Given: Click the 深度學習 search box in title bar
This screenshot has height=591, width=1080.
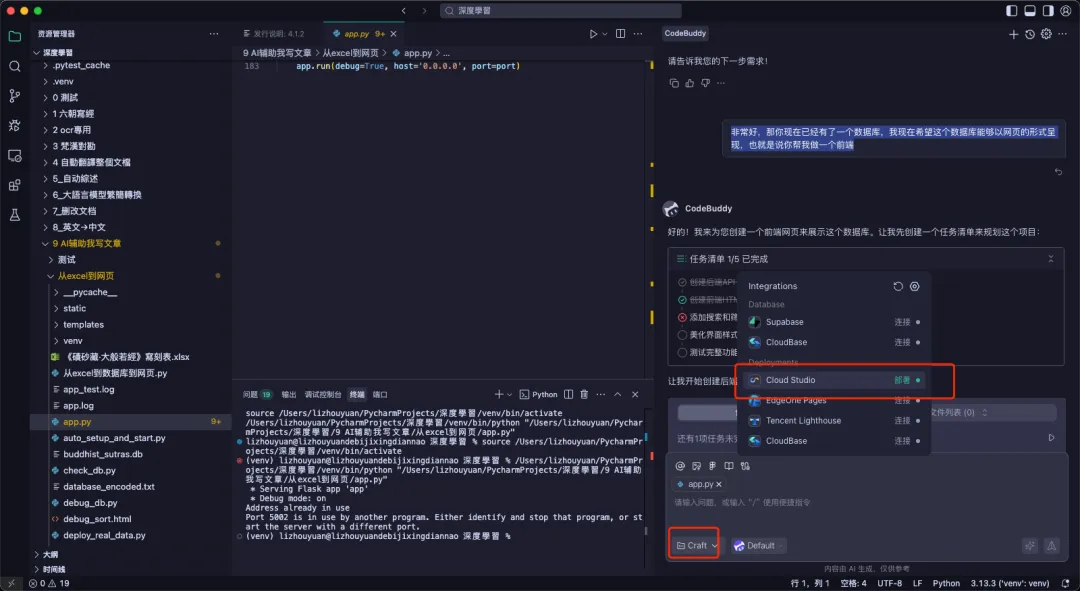Looking at the screenshot, I should point(561,11).
